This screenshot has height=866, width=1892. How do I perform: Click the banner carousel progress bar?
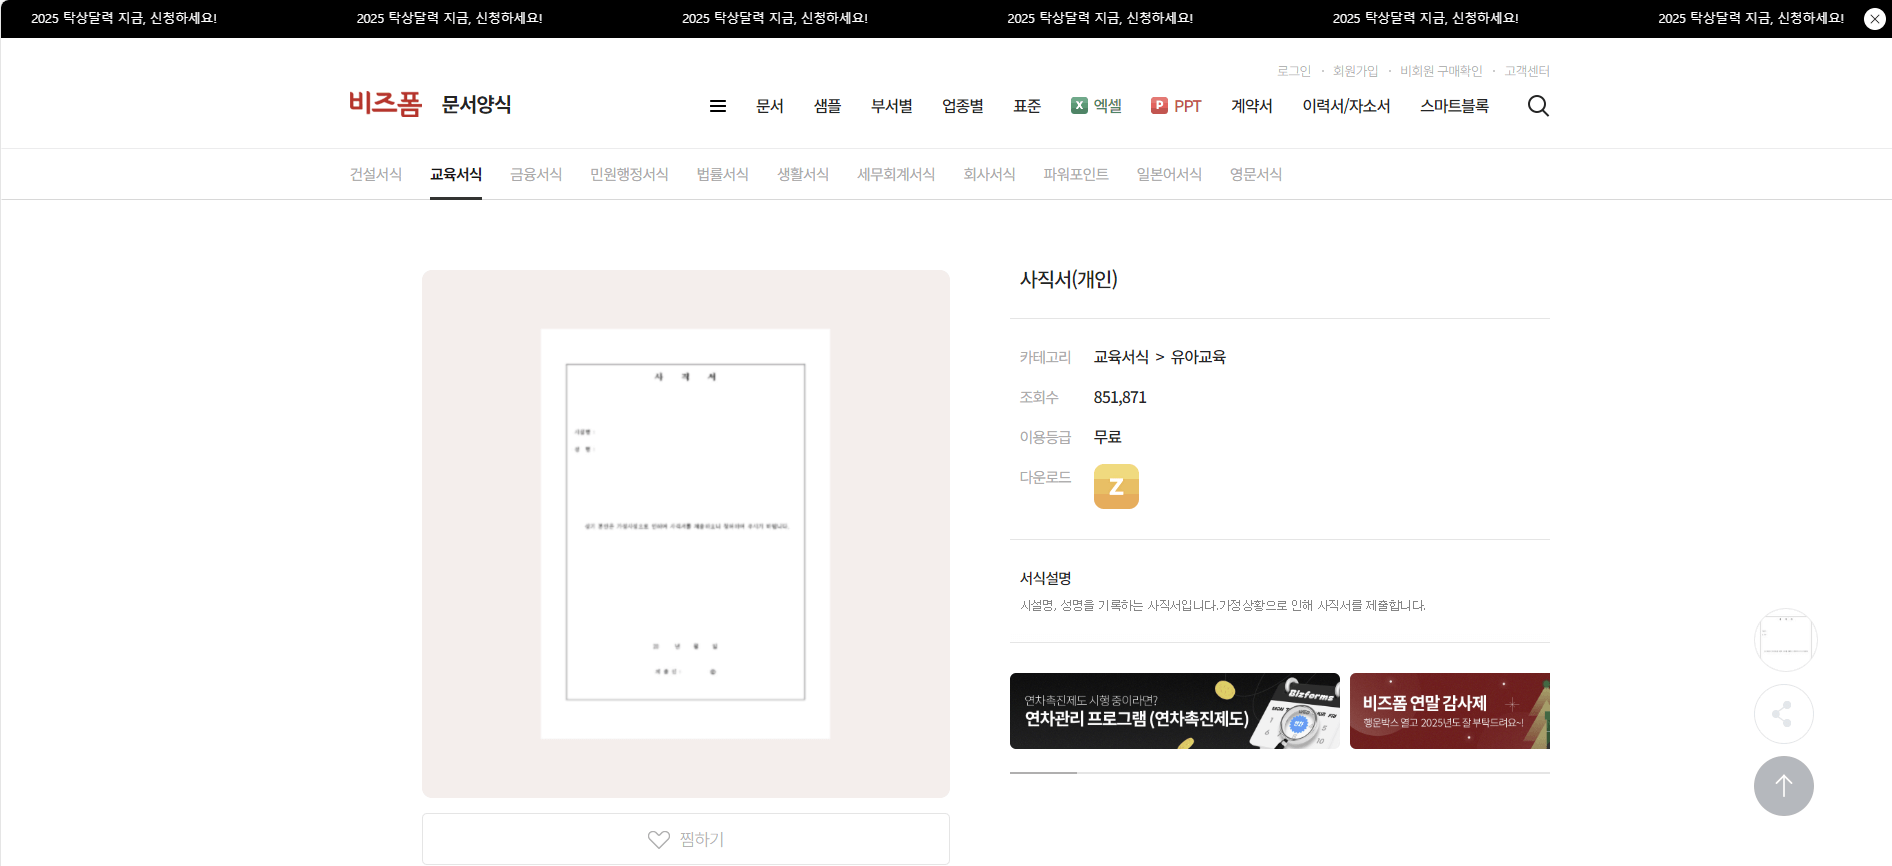[x=1280, y=773]
